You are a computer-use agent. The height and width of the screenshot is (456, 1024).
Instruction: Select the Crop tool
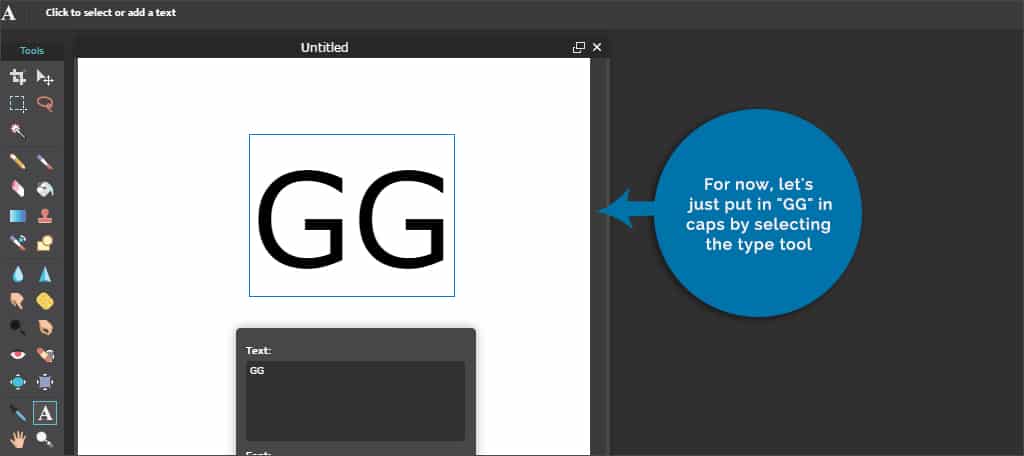click(18, 78)
